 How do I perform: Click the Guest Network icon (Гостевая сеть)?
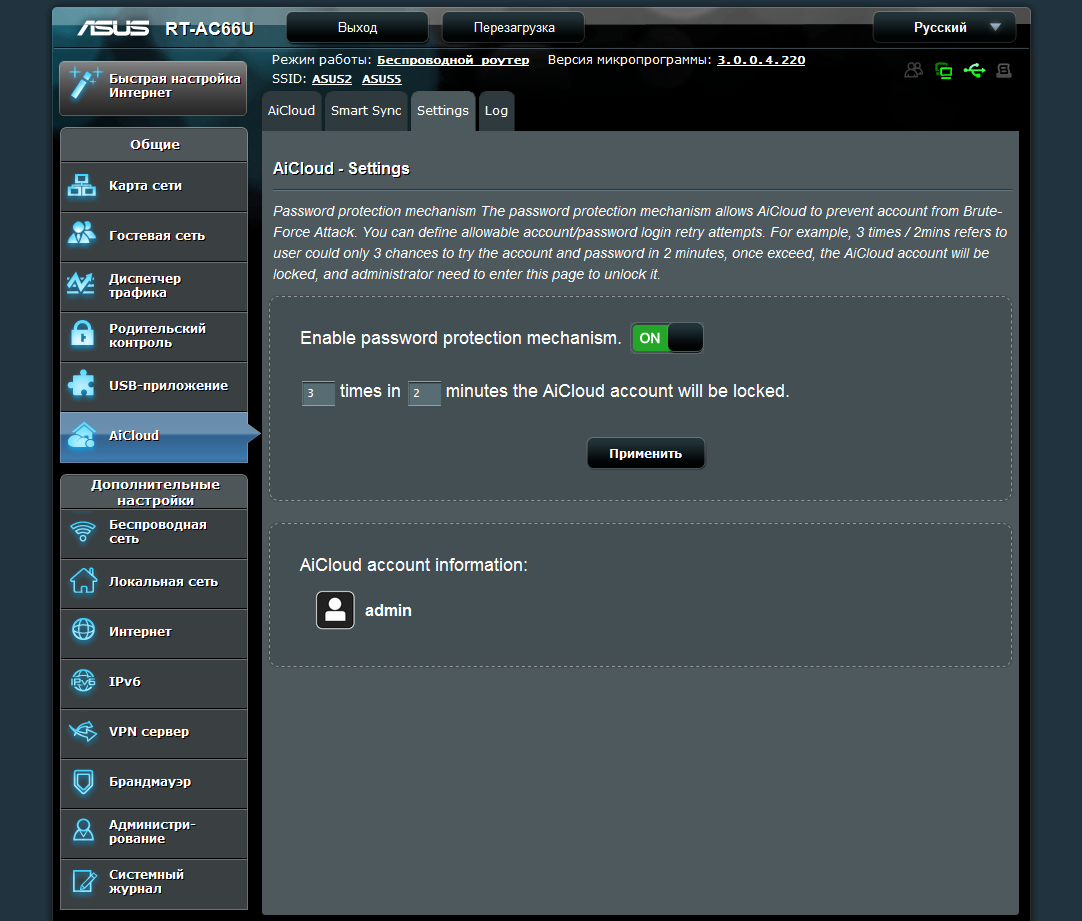click(82, 233)
